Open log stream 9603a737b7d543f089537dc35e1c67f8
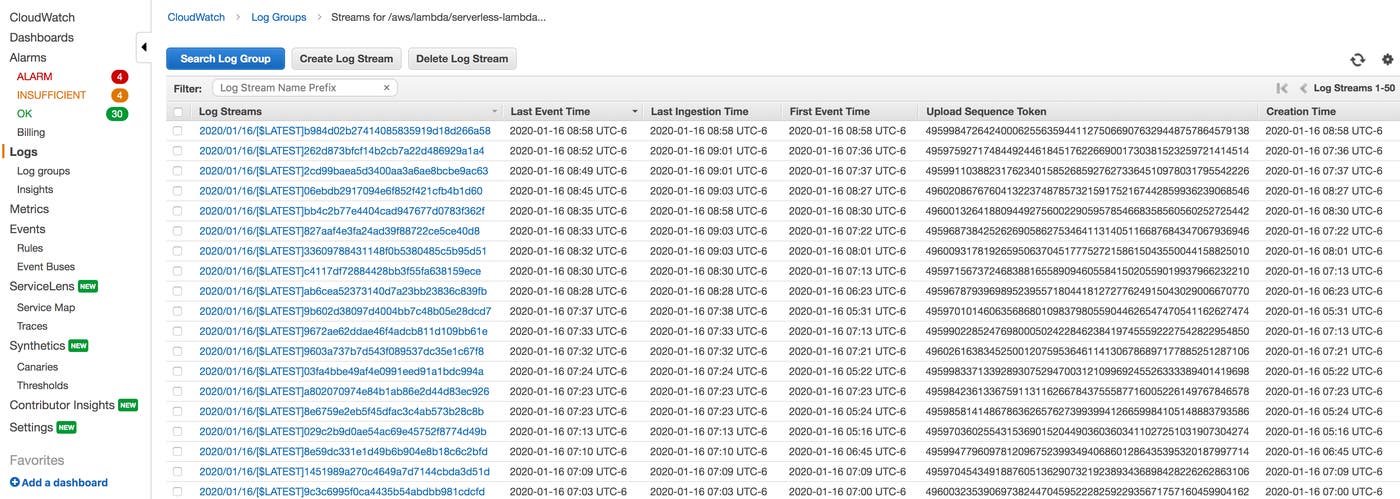Viewport: 1400px width, 499px height. click(x=341, y=351)
